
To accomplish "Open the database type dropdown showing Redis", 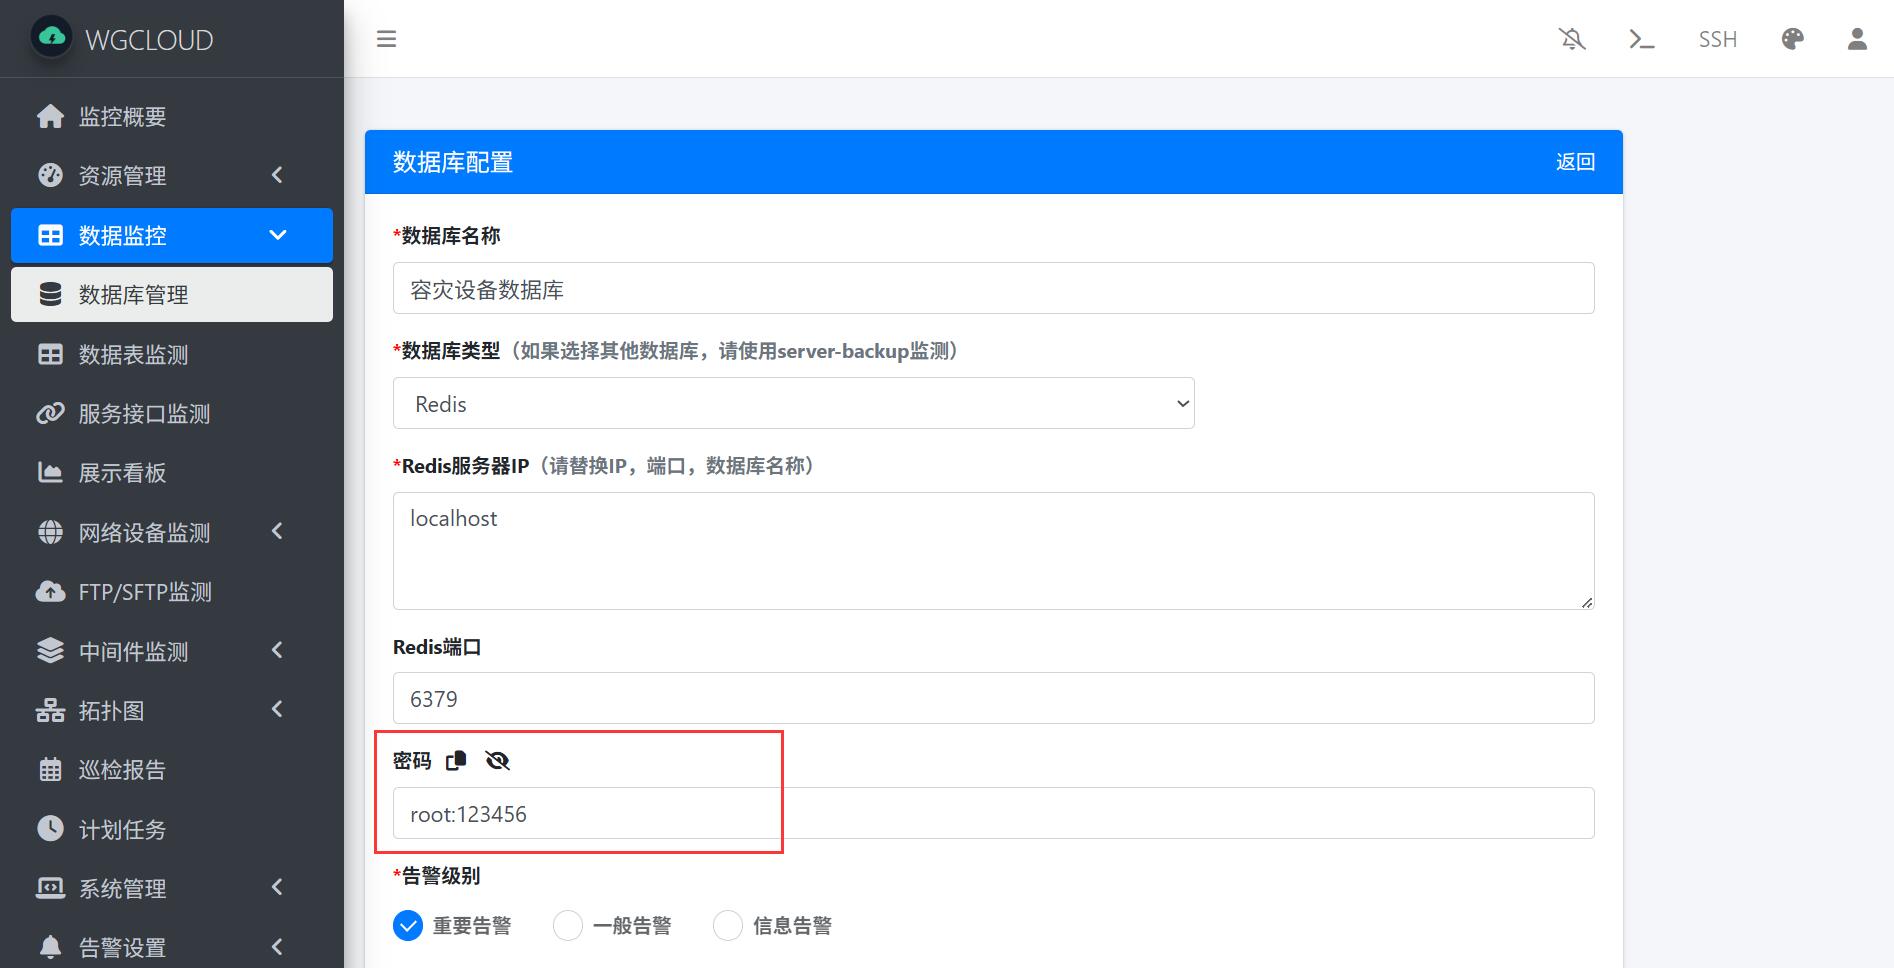I will [x=794, y=403].
